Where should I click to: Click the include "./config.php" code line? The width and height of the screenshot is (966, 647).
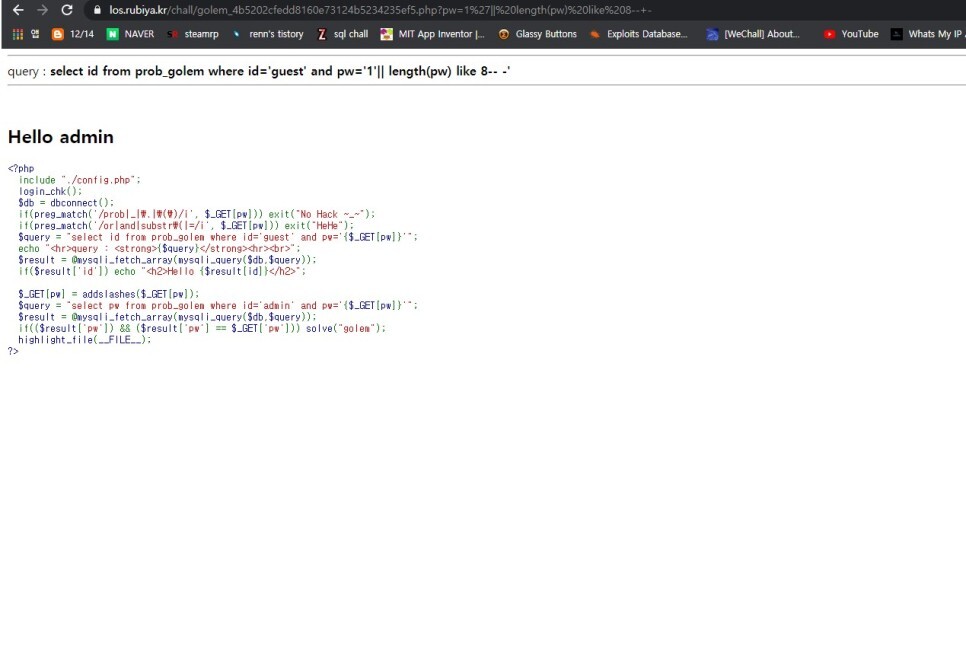click(x=79, y=180)
